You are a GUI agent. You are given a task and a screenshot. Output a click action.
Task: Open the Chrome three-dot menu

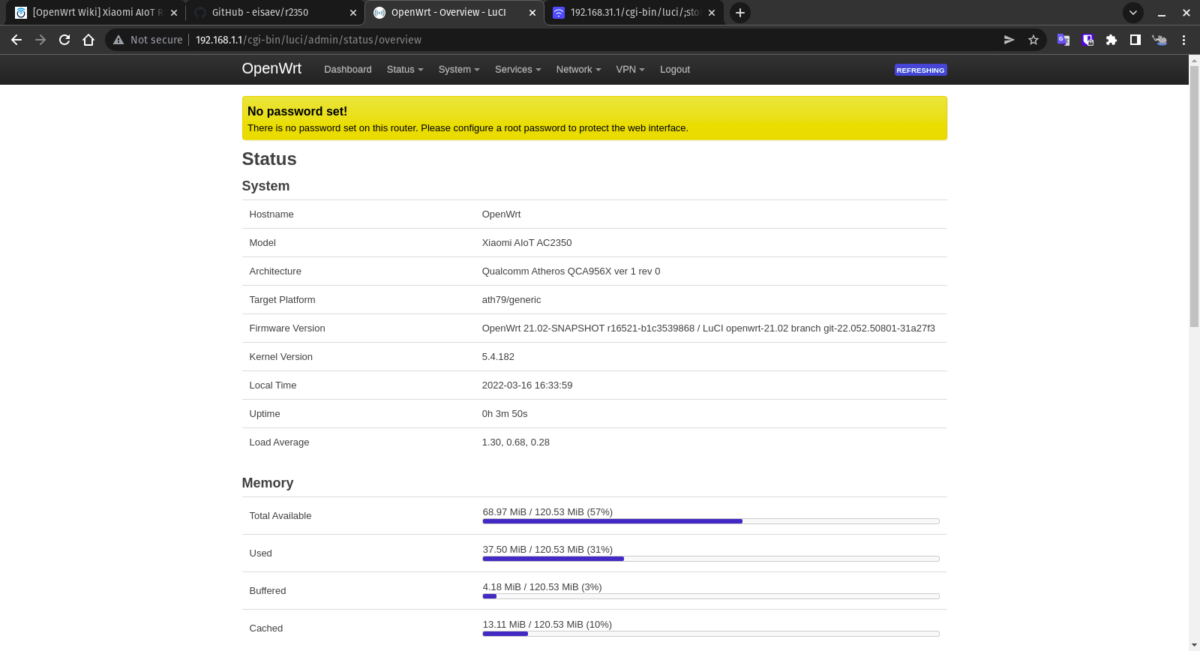[x=1184, y=40]
